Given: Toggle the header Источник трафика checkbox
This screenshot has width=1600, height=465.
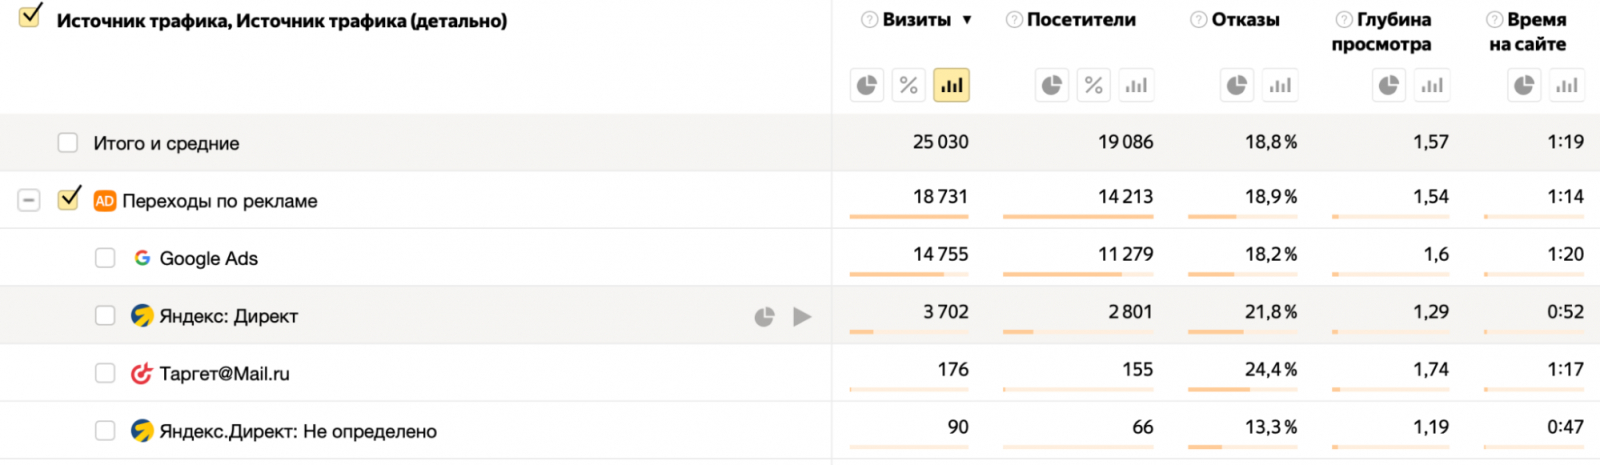Looking at the screenshot, I should pyautogui.click(x=30, y=16).
